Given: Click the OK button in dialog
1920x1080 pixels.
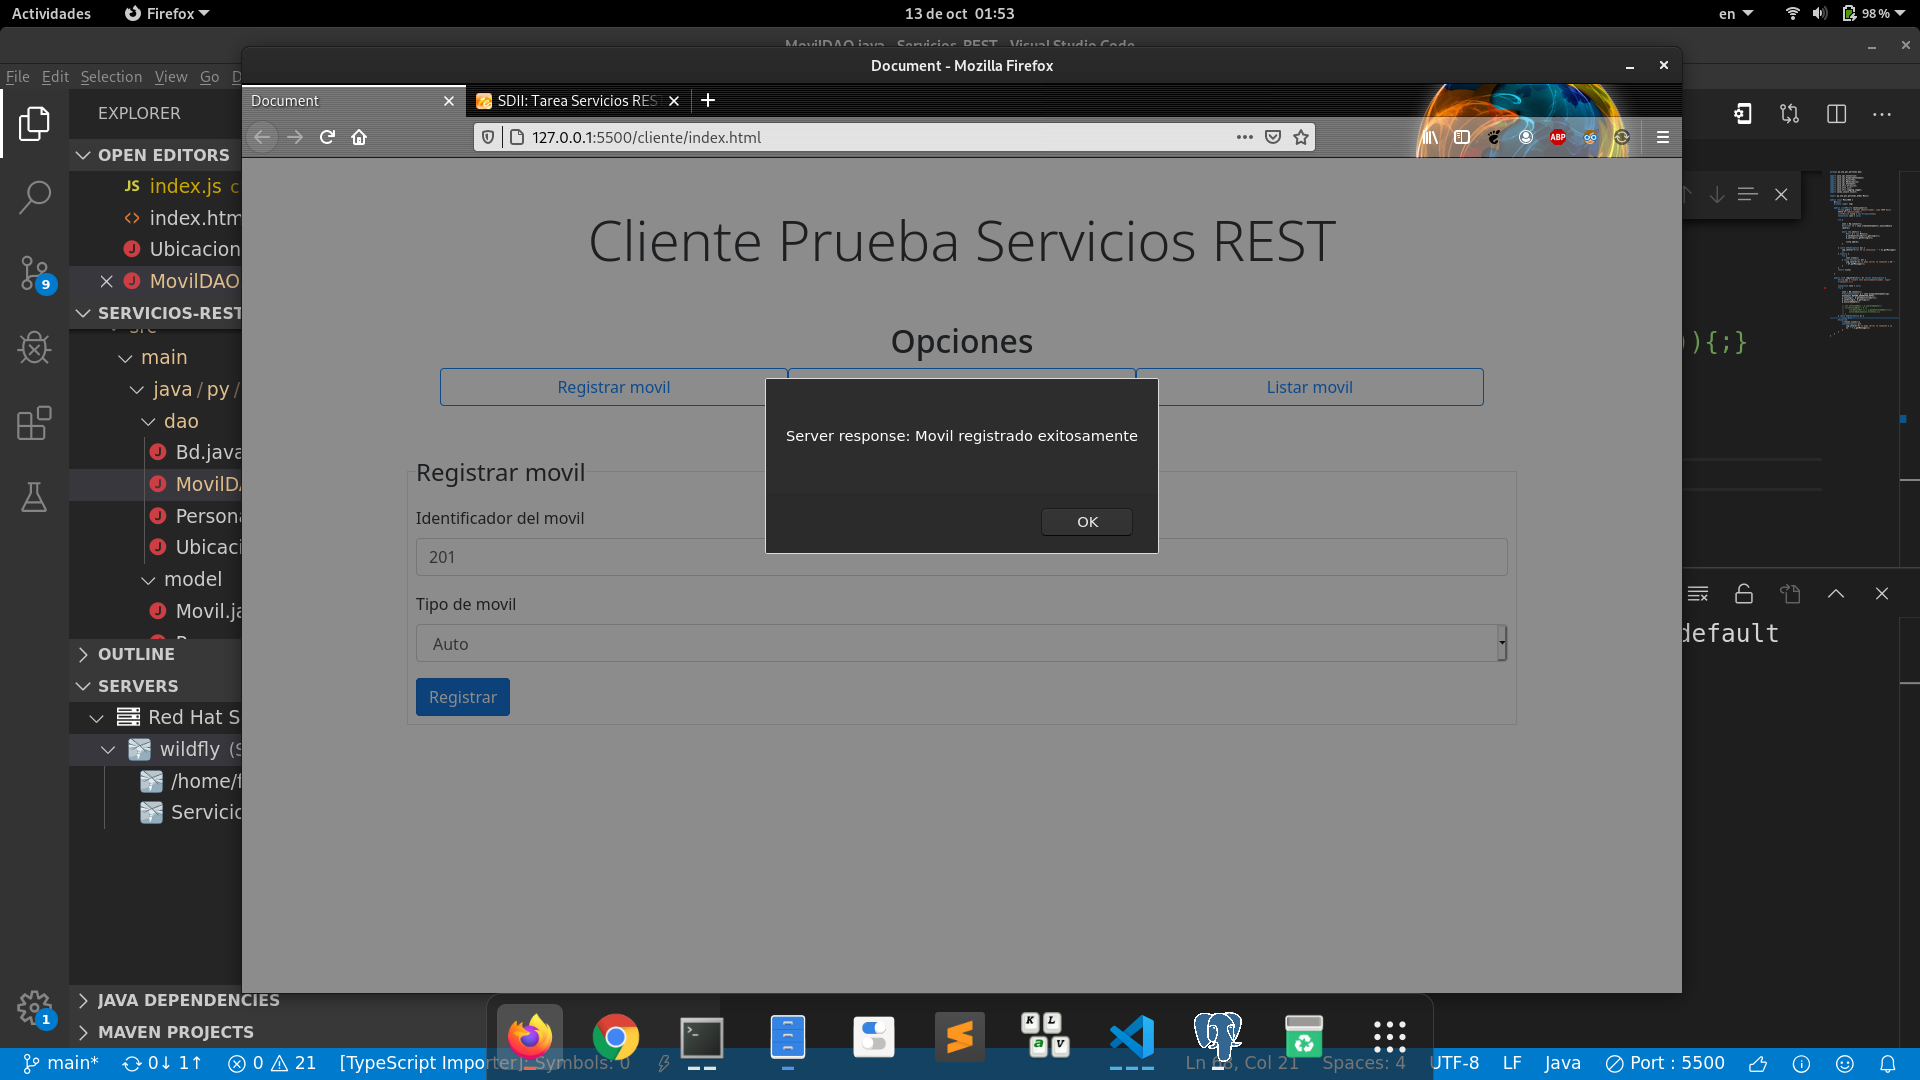Looking at the screenshot, I should click(1088, 522).
